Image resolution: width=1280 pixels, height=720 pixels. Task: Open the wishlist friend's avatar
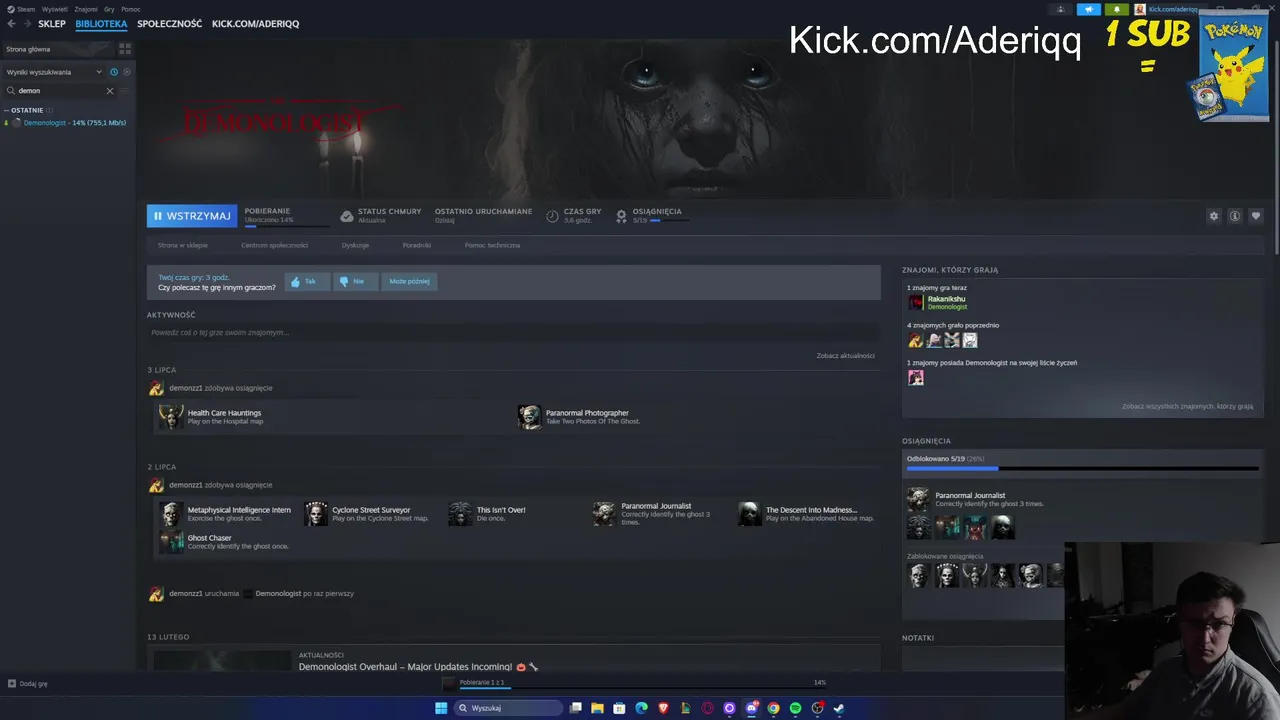(915, 377)
